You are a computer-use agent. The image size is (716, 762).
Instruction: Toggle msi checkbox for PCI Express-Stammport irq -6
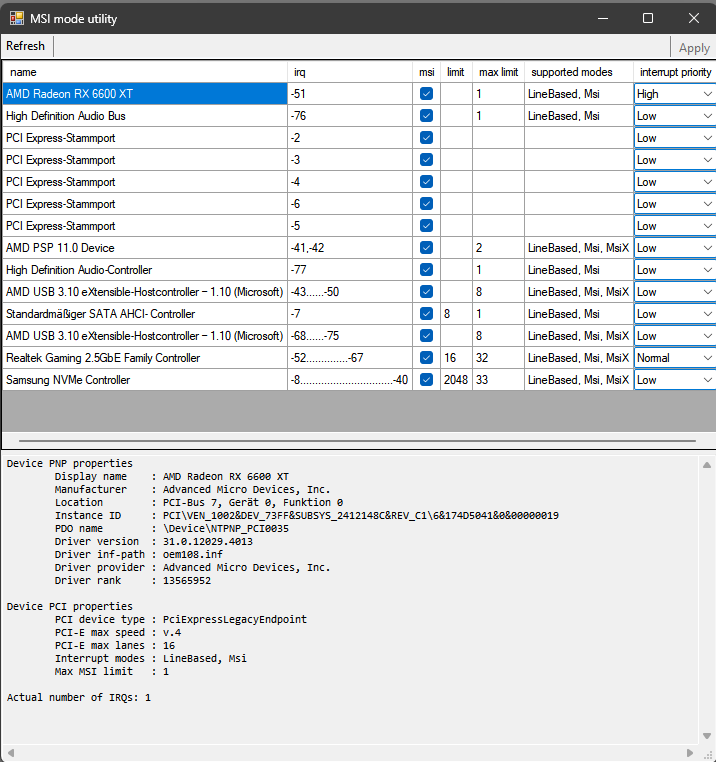point(426,204)
